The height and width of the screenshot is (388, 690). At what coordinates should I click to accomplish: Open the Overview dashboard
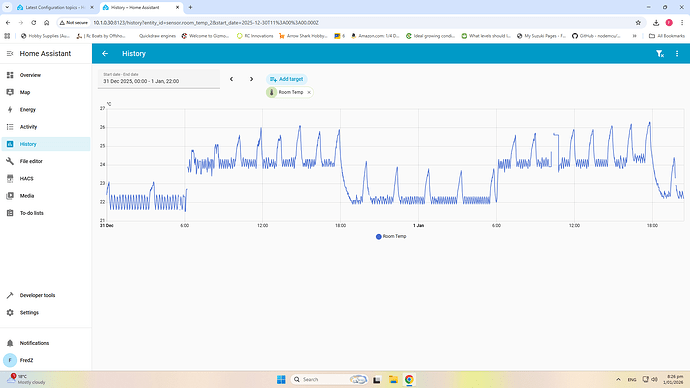click(46, 75)
